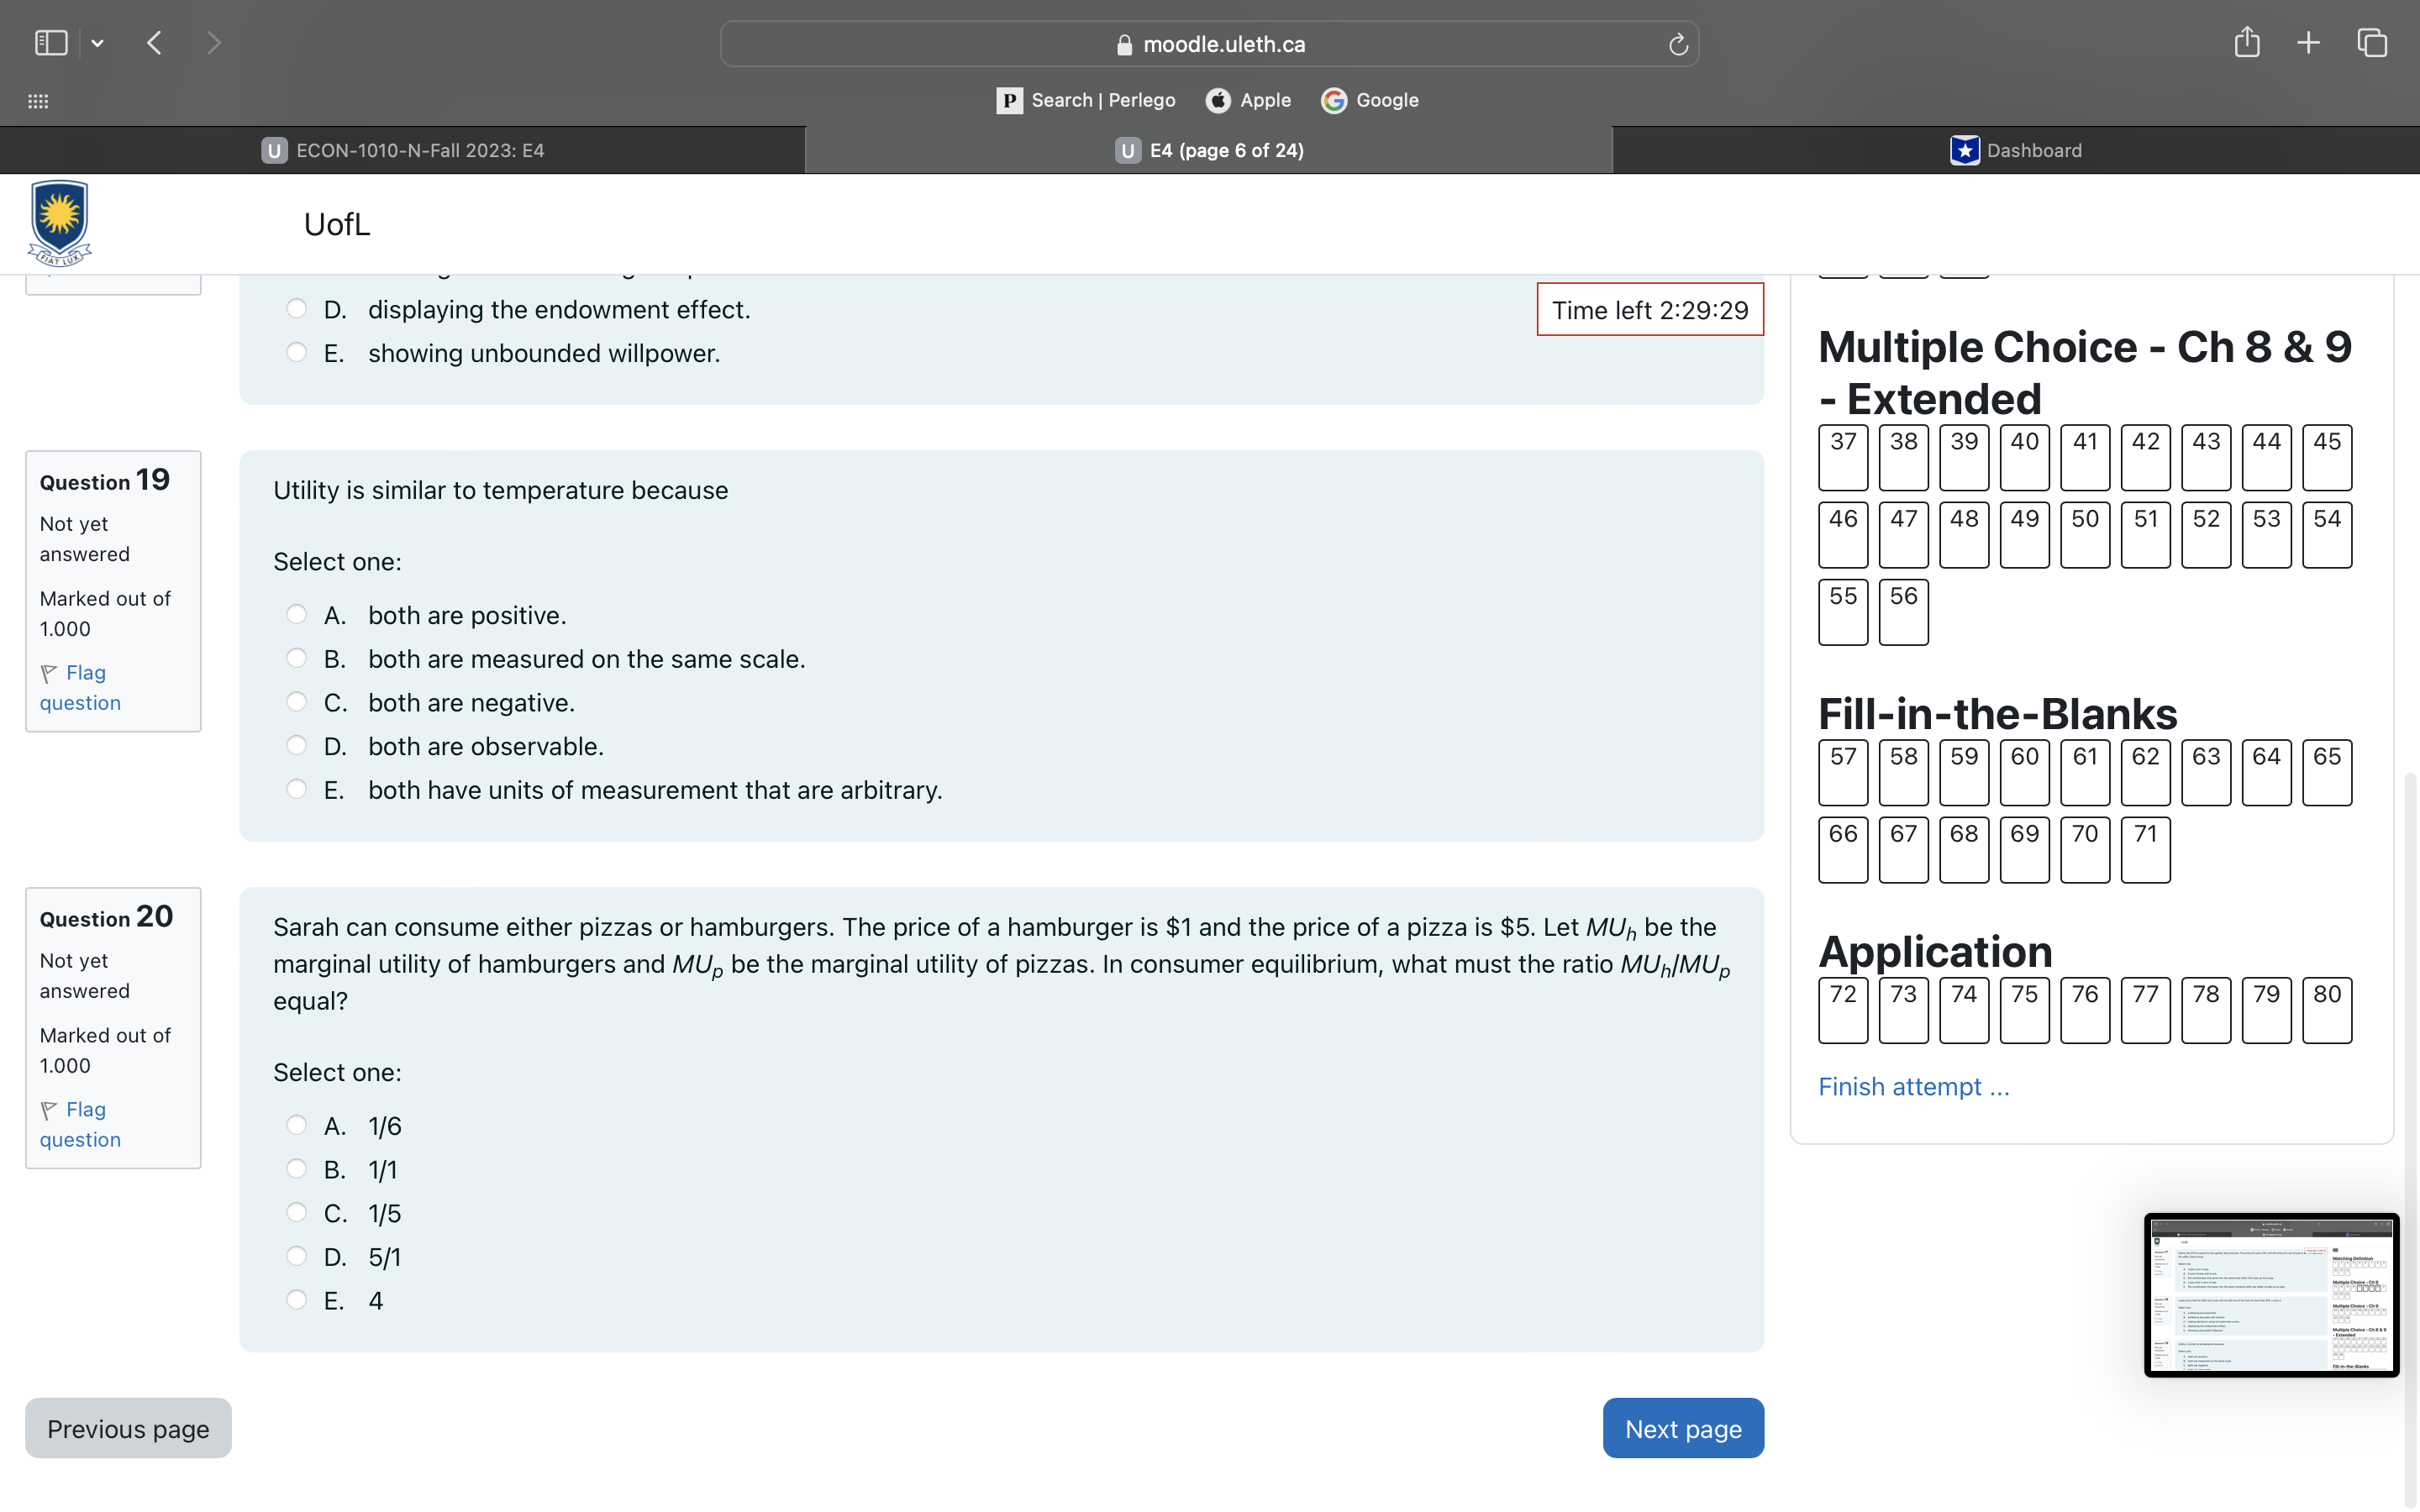Viewport: 2420px width, 1512px height.
Task: Open a new browser tab
Action: coord(2308,42)
